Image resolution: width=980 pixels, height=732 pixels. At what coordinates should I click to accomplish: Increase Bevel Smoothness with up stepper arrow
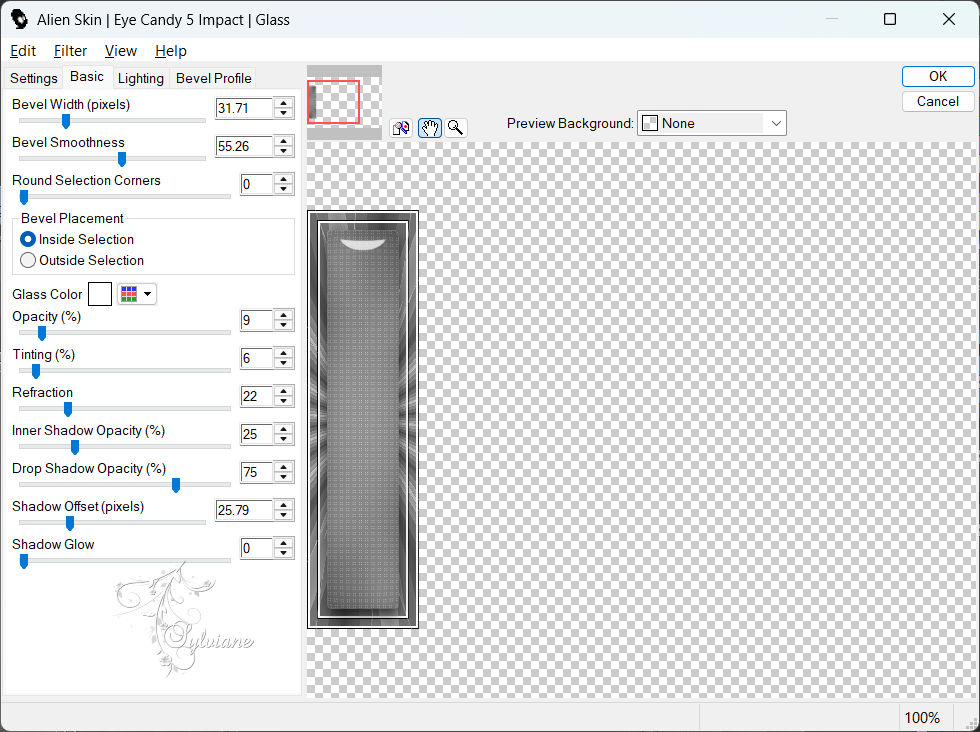pos(284,141)
